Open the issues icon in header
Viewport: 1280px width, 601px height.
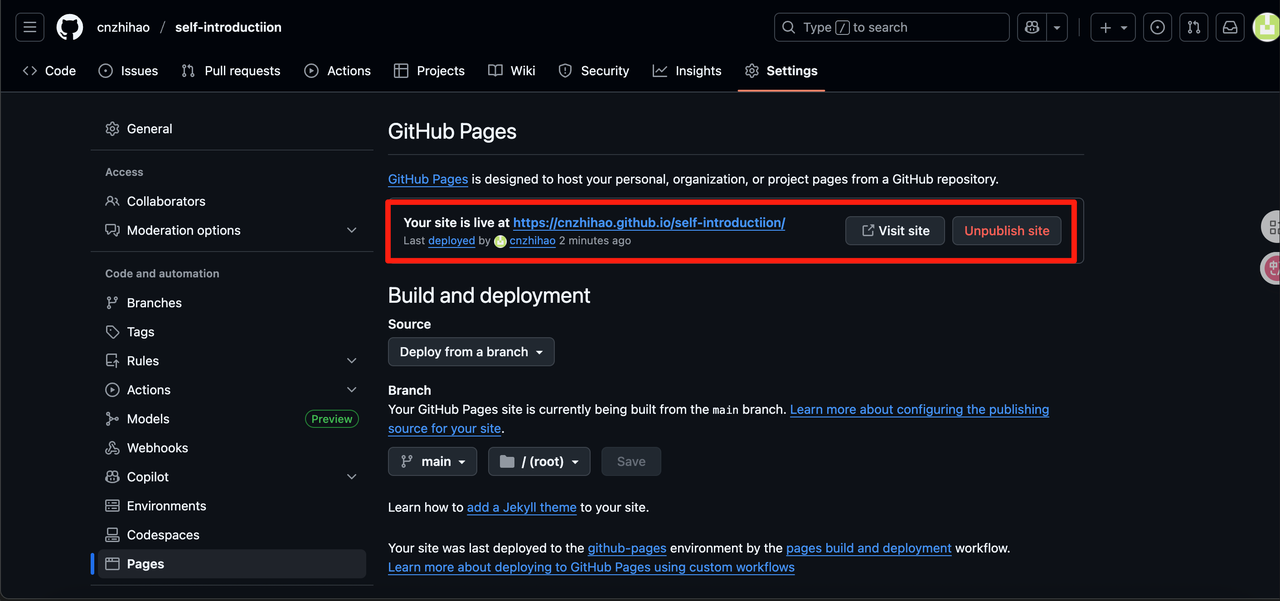[1157, 28]
